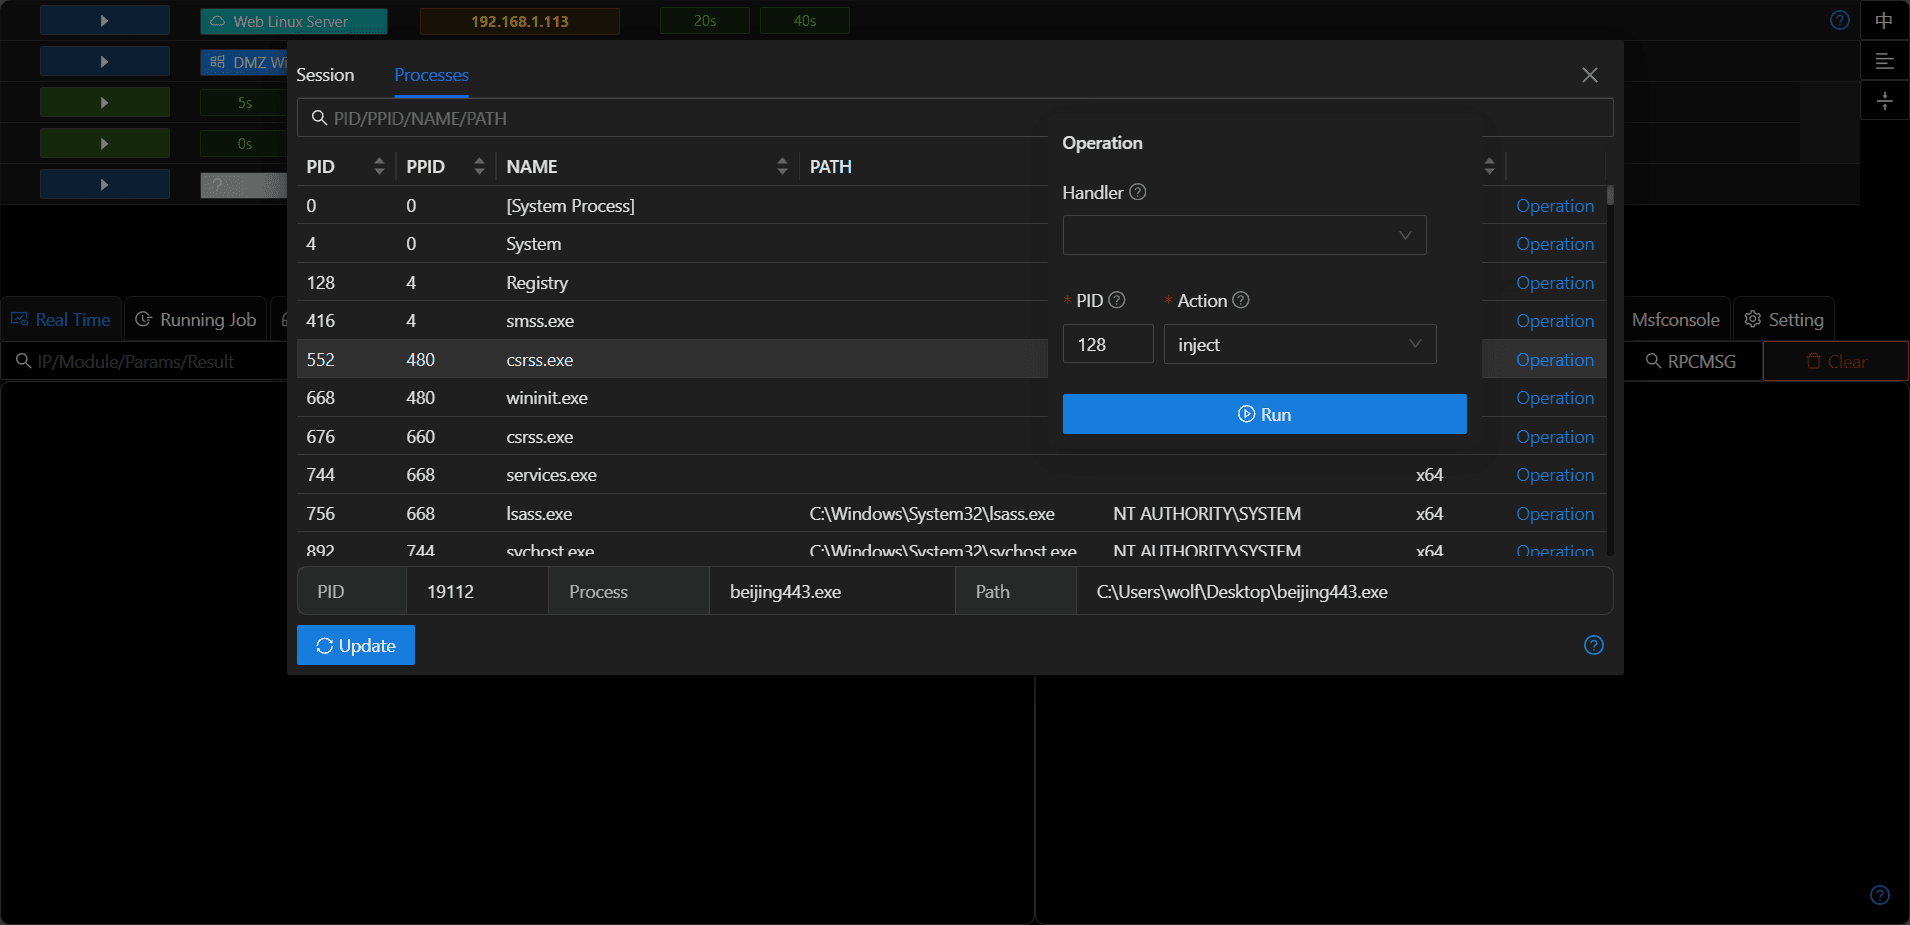Screen dimensions: 1910x925
Task: Sort the PPID column with arrows
Action: (x=479, y=166)
